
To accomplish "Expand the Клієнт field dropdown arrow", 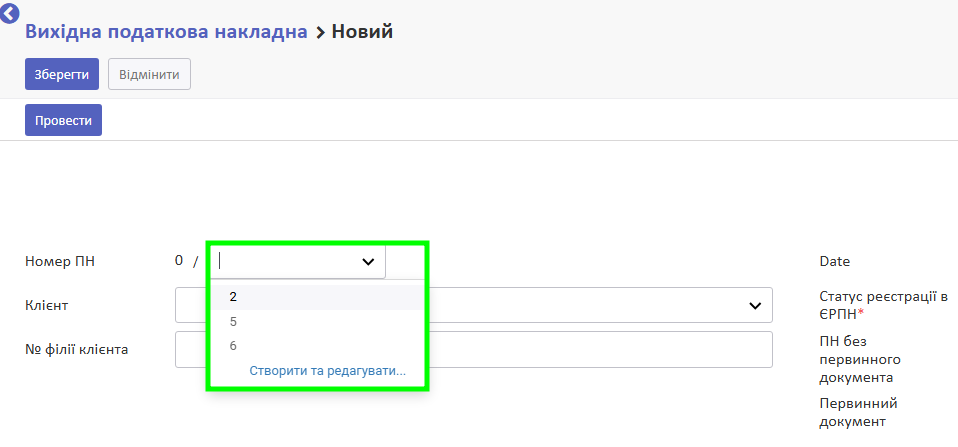I will pos(755,305).
